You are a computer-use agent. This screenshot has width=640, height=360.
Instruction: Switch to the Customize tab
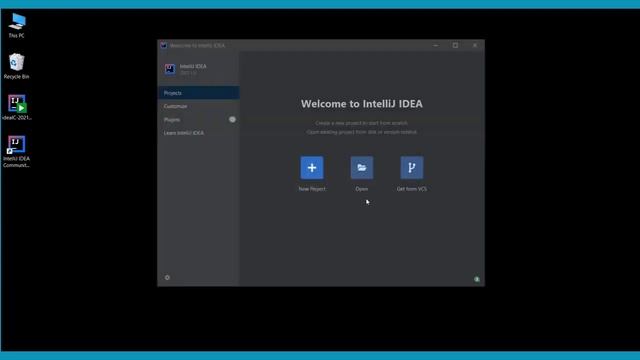pos(198,106)
